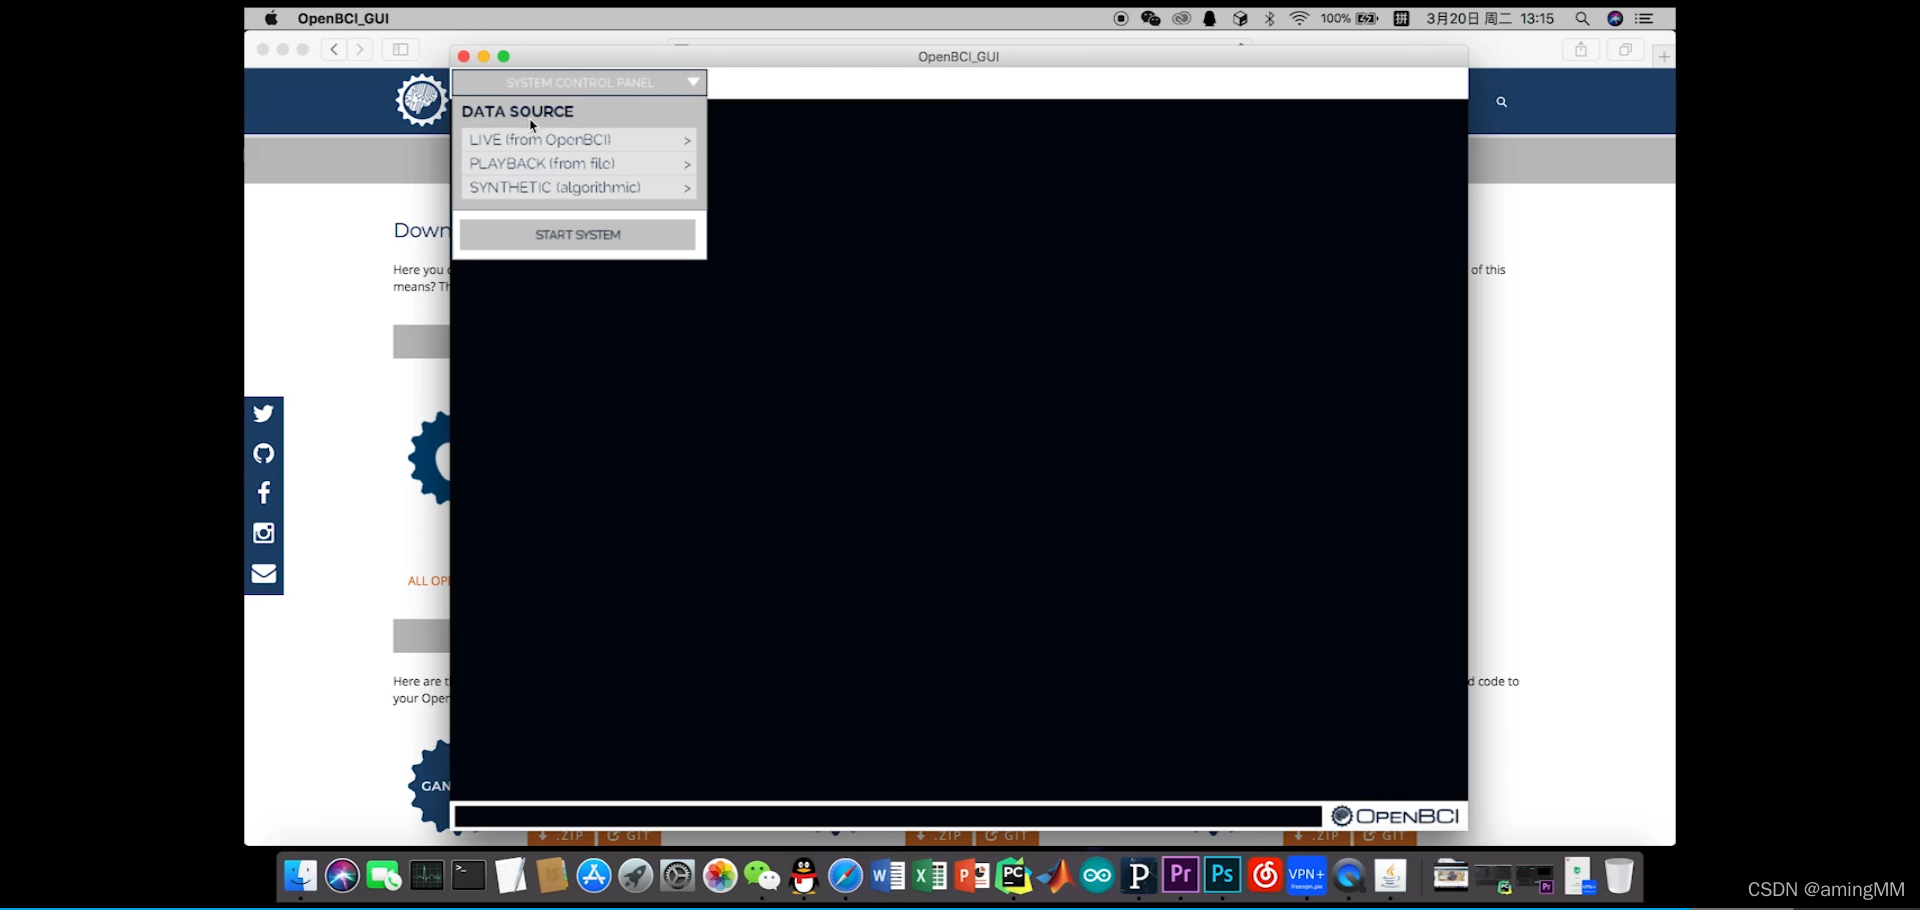Open Premiere Pro from the Dock

point(1181,875)
